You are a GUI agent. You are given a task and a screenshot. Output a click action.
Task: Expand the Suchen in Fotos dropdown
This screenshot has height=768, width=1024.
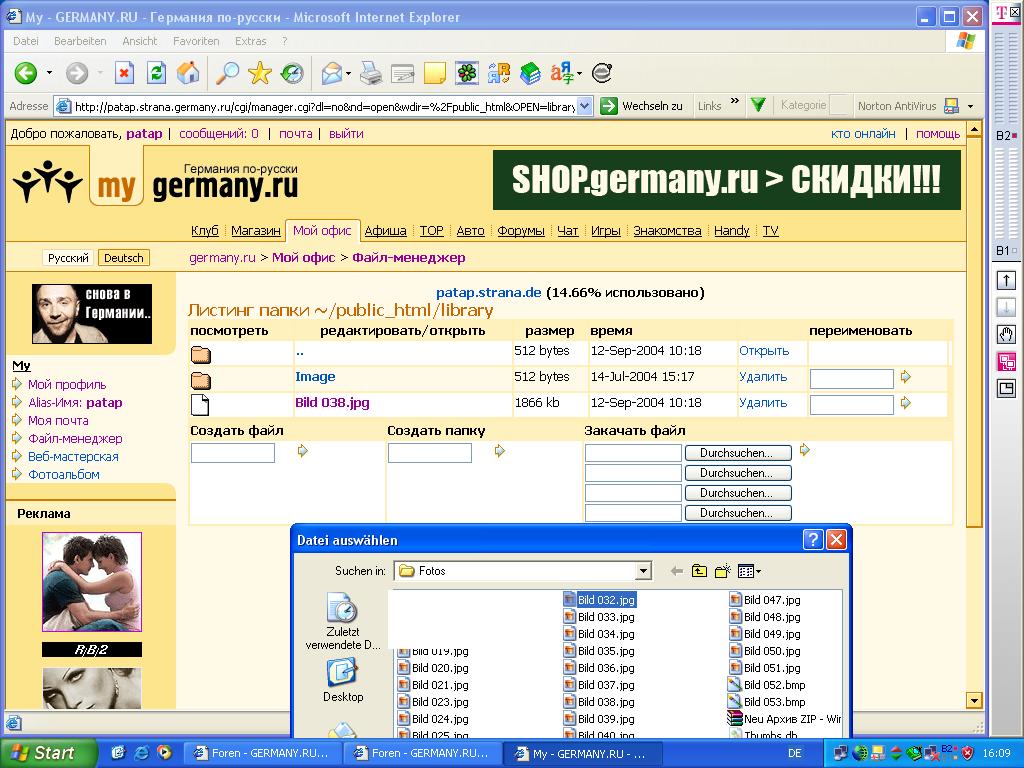tap(643, 571)
